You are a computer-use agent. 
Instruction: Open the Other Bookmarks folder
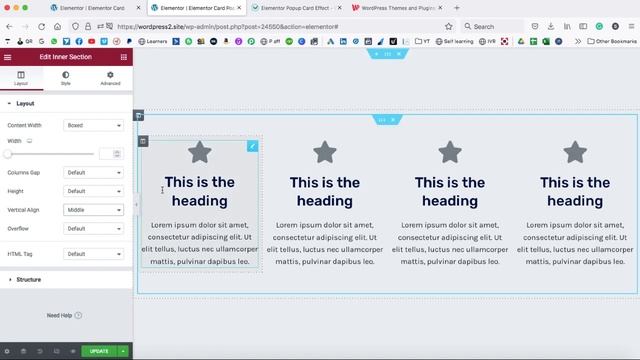click(612, 41)
